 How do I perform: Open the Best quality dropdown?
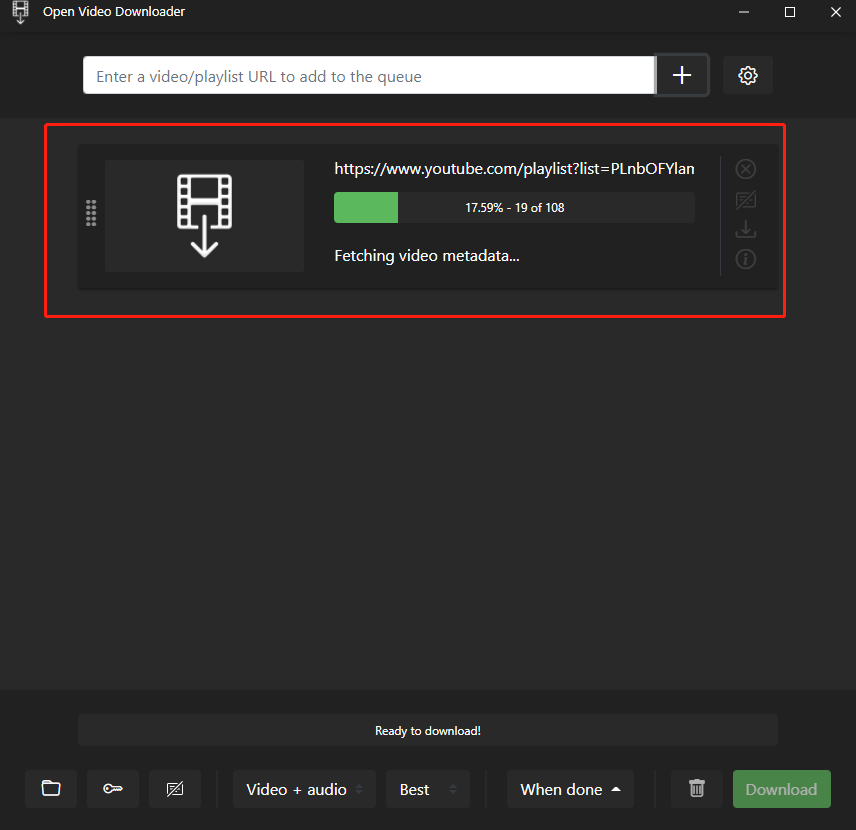(427, 789)
